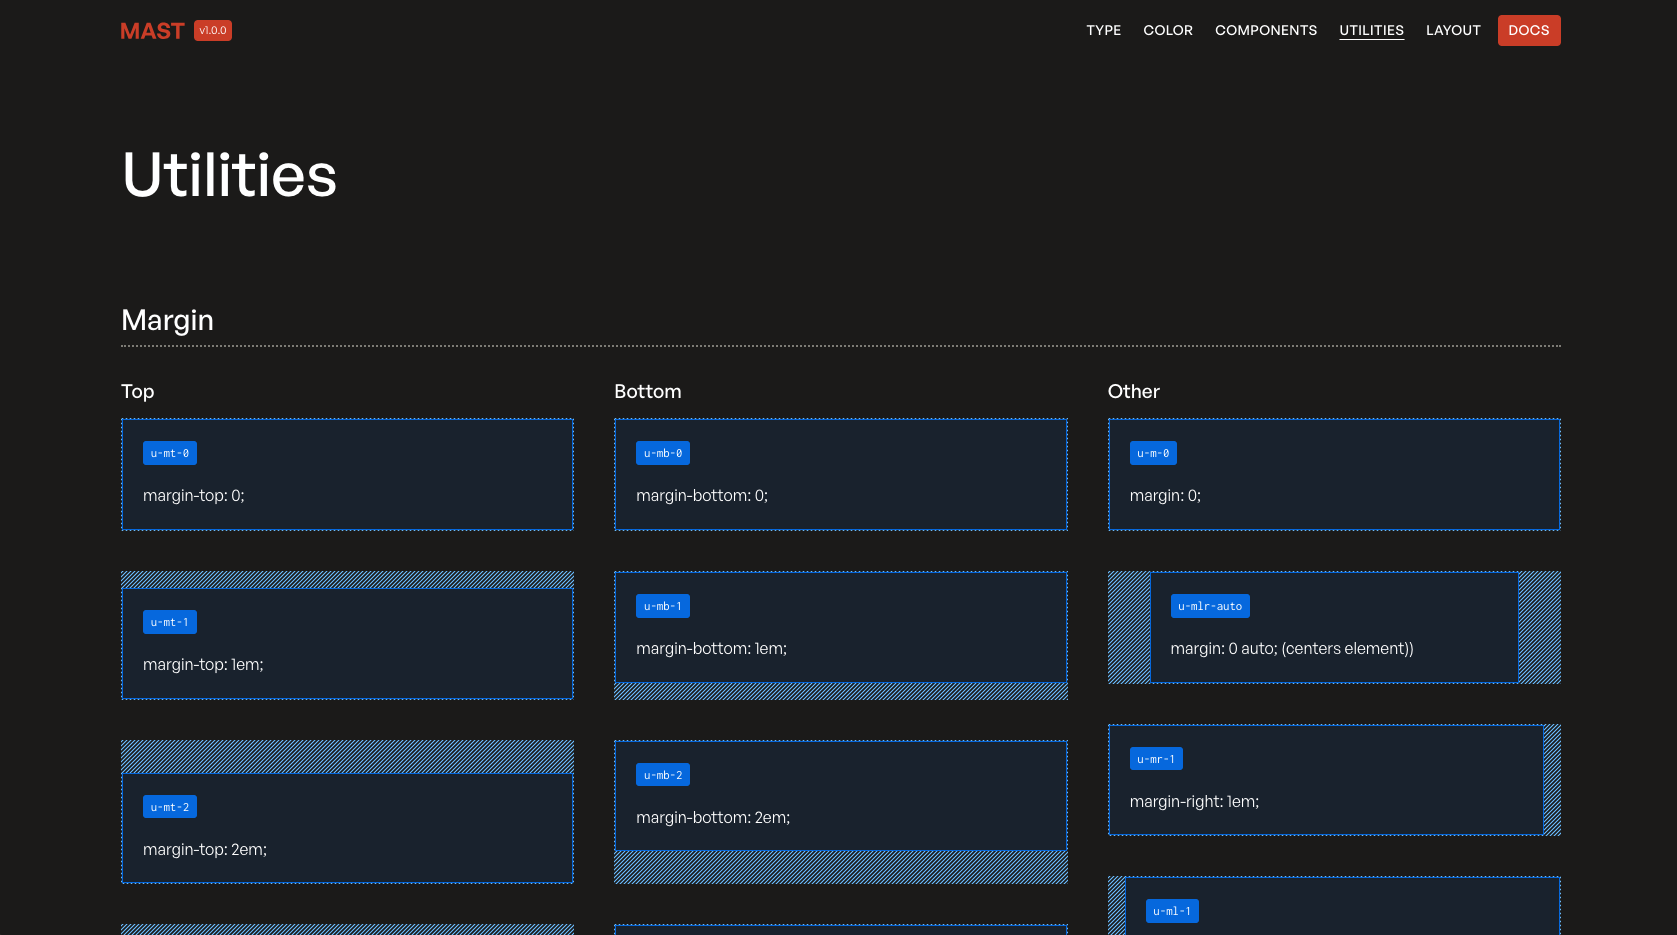Viewport: 1677px width, 935px height.
Task: Click the v1.0.0 version badge
Action: coord(212,30)
